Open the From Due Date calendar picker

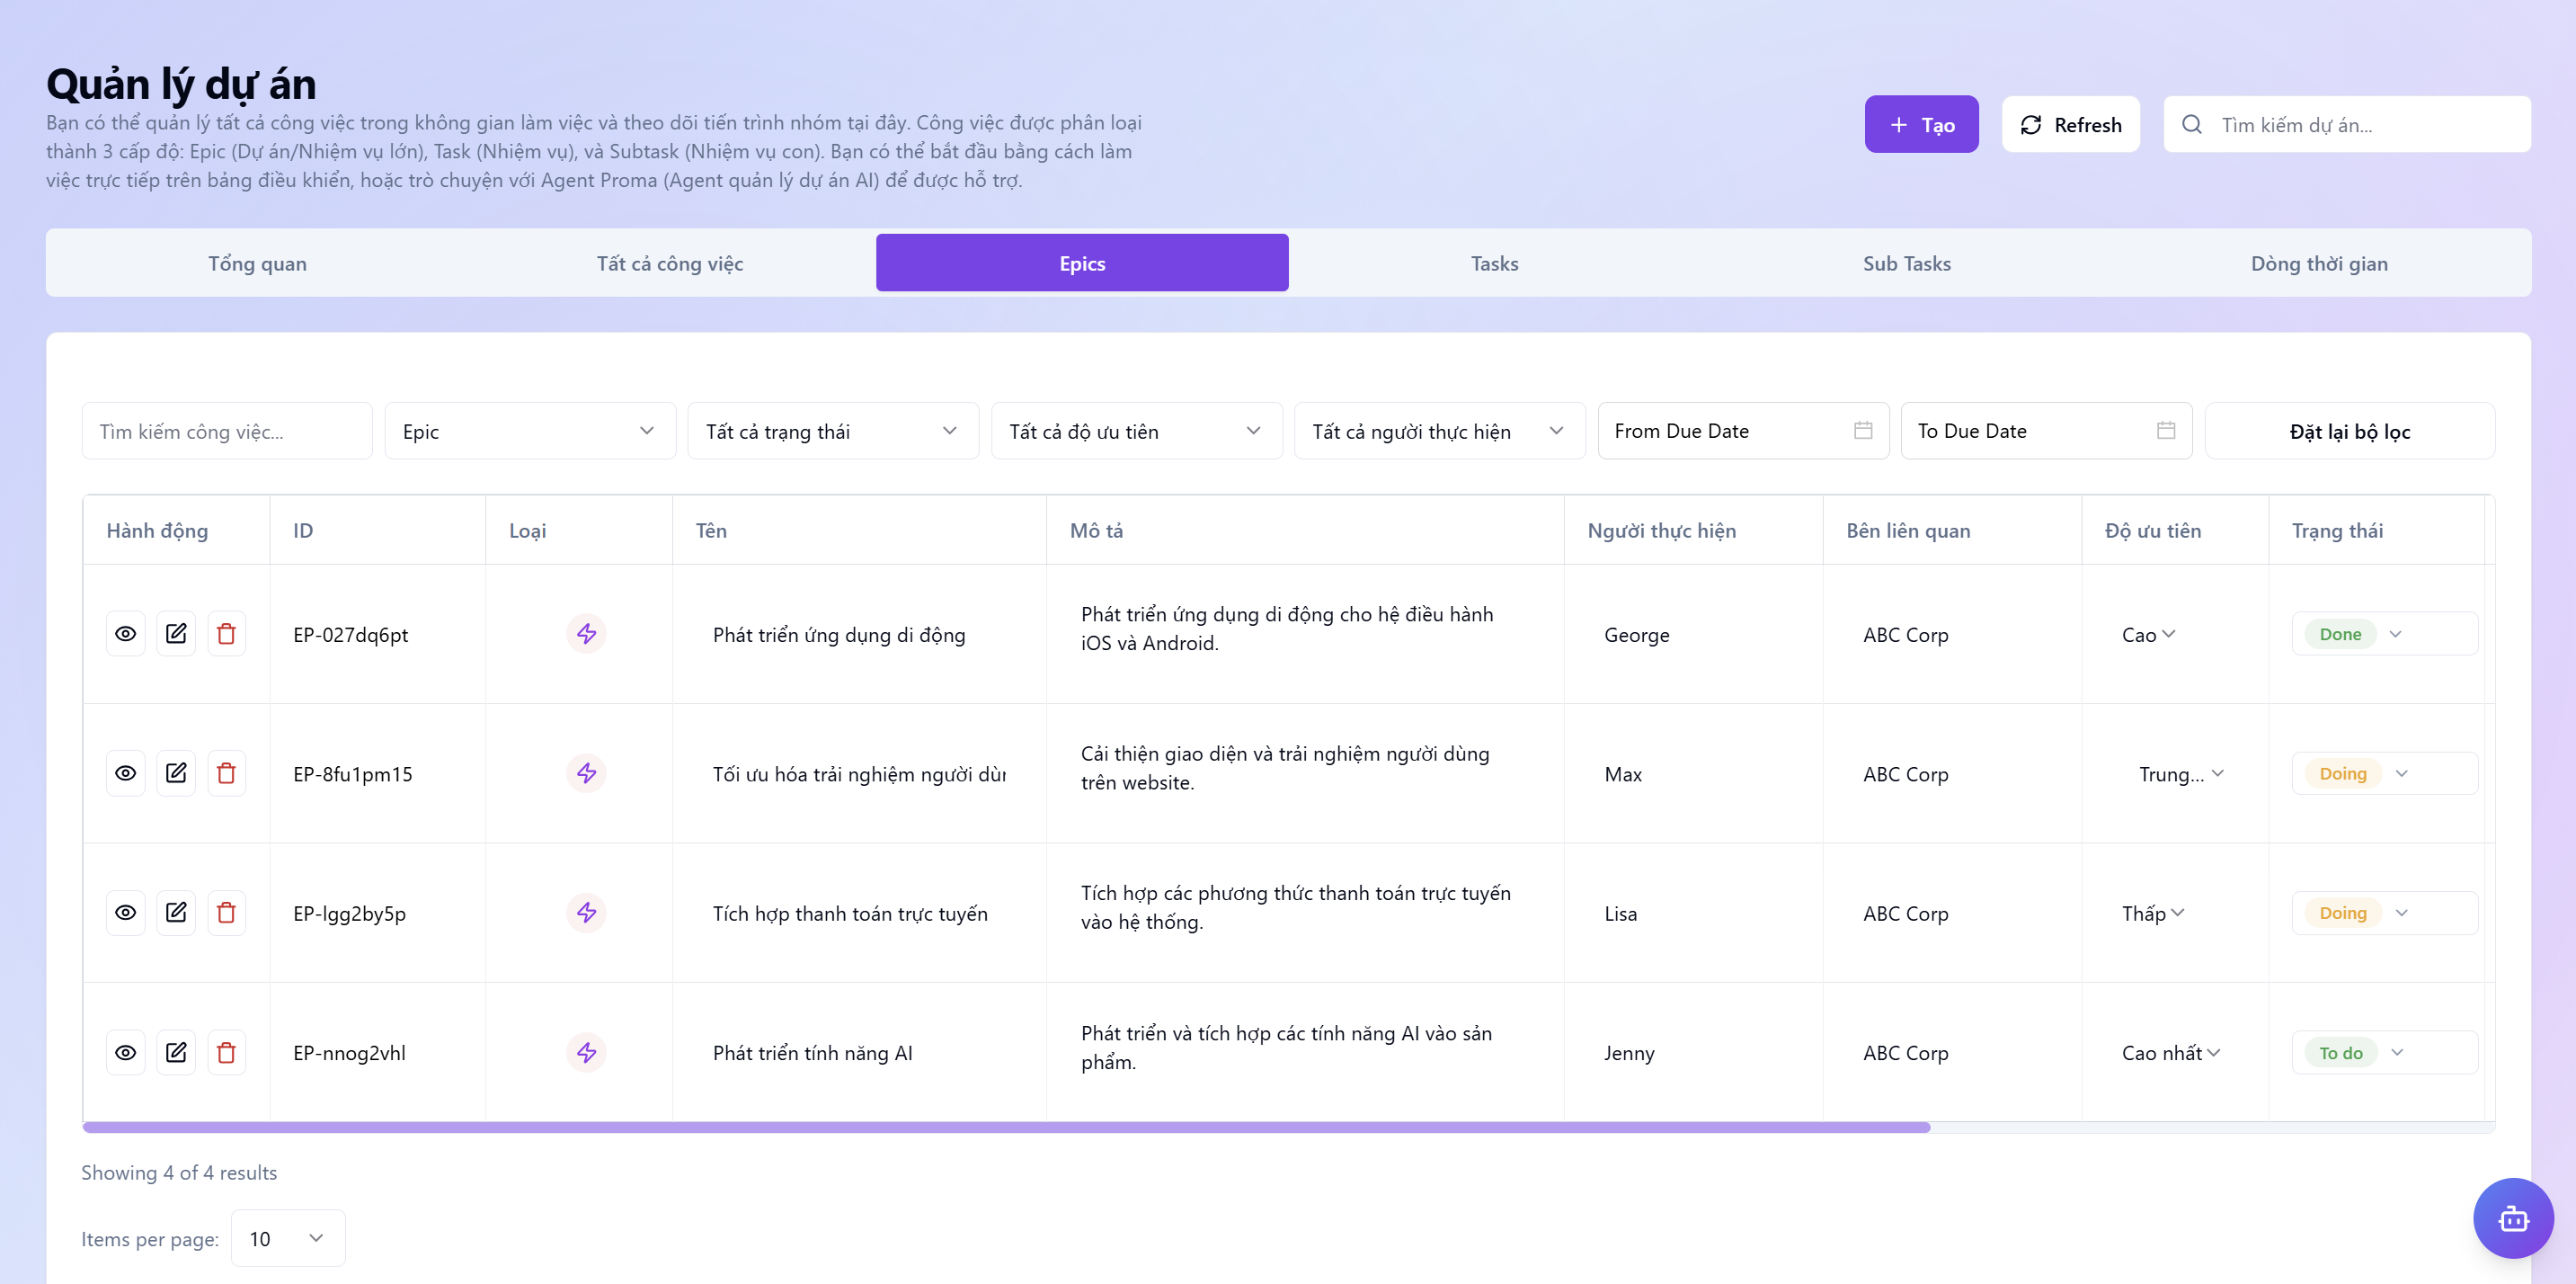tap(1743, 431)
